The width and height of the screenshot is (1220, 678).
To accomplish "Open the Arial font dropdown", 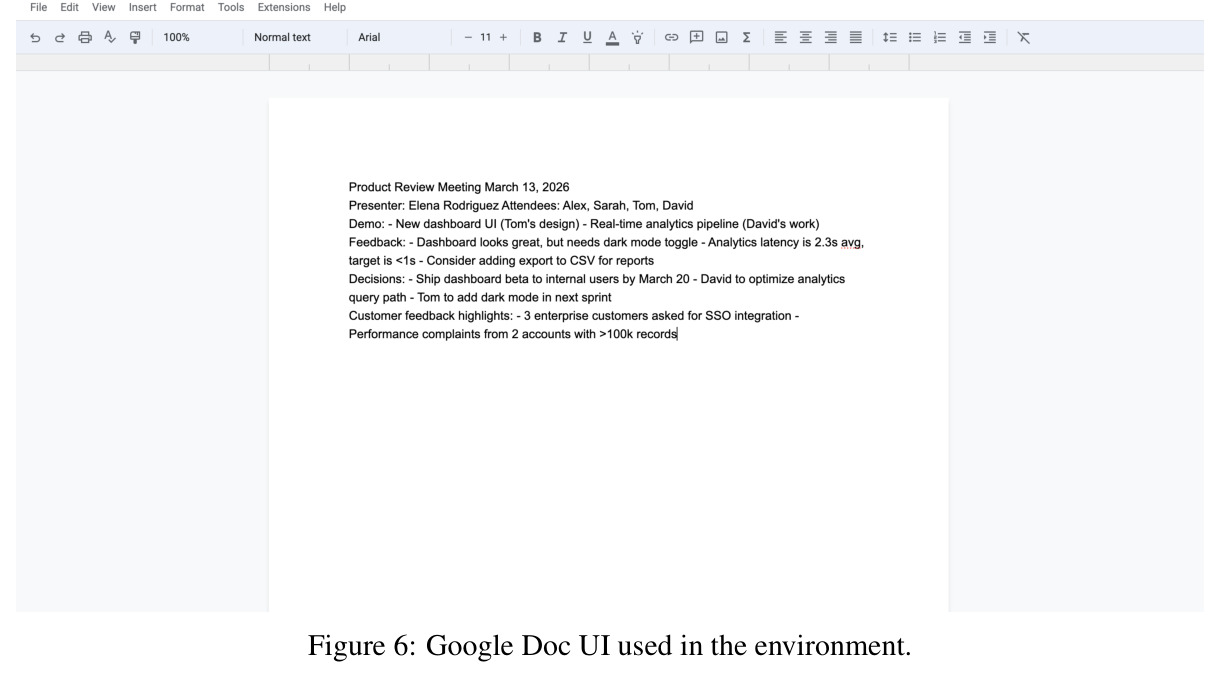I will coord(369,37).
